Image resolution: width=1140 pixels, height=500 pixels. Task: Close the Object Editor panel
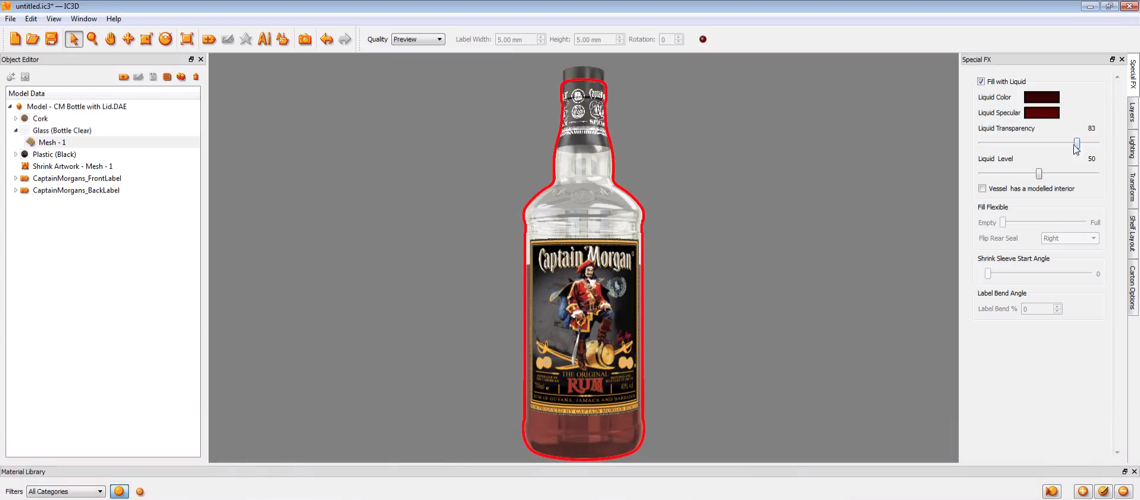201,60
